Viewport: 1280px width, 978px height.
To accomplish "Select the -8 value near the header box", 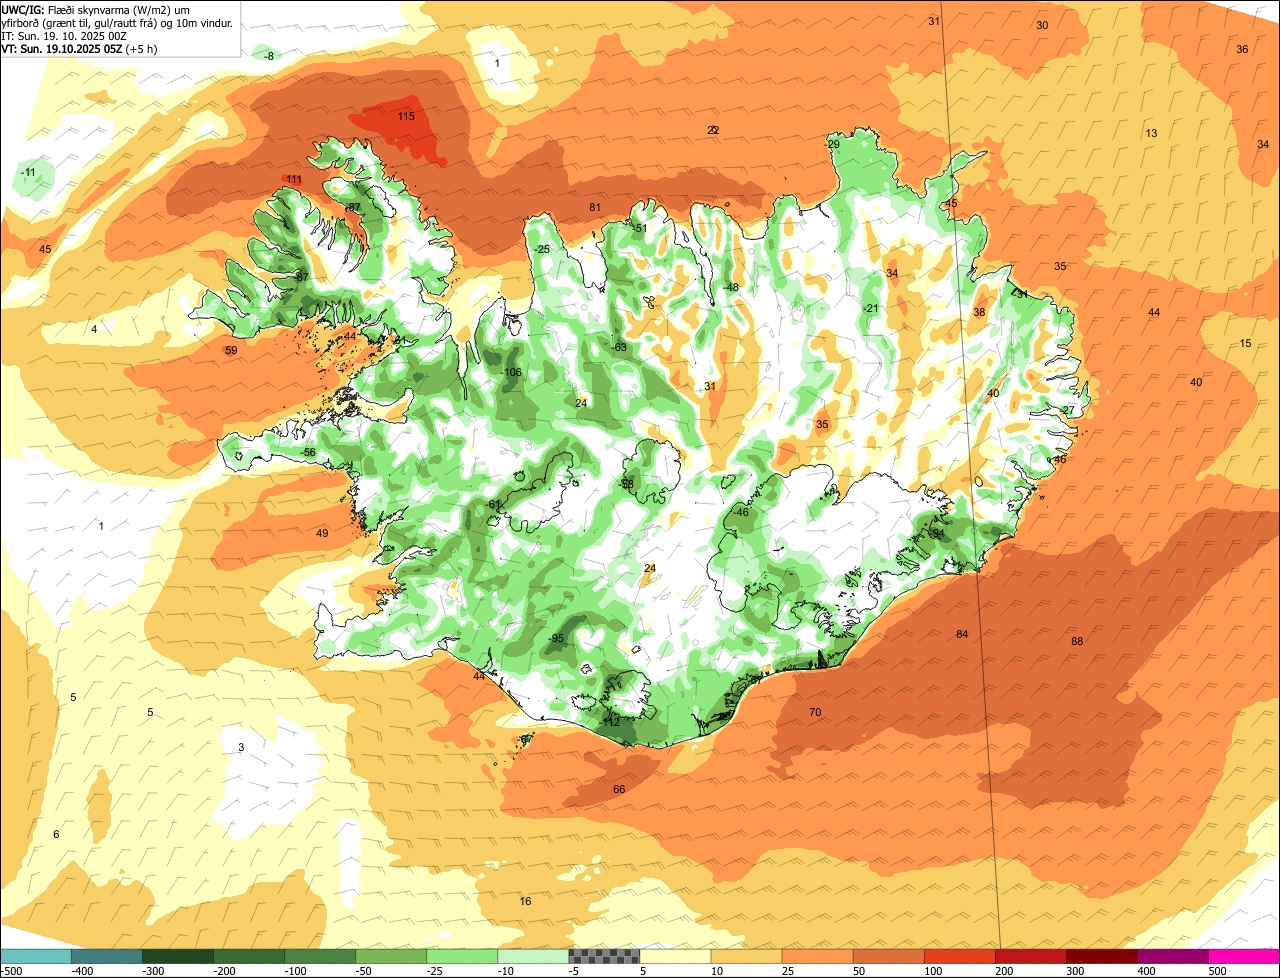I will coord(267,56).
